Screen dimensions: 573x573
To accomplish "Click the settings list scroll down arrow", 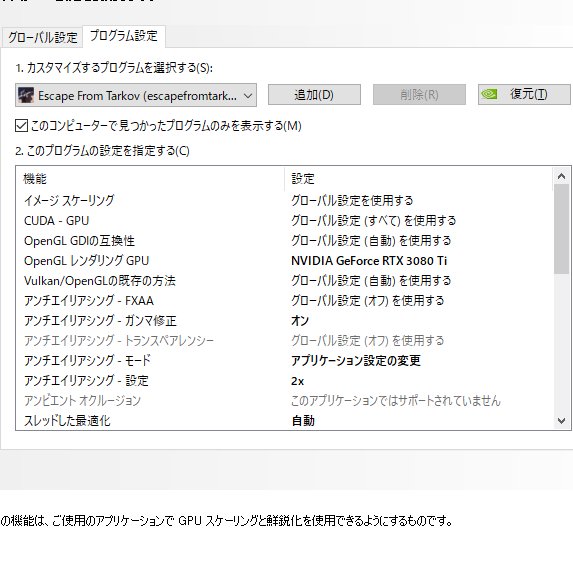I will click(x=562, y=421).
